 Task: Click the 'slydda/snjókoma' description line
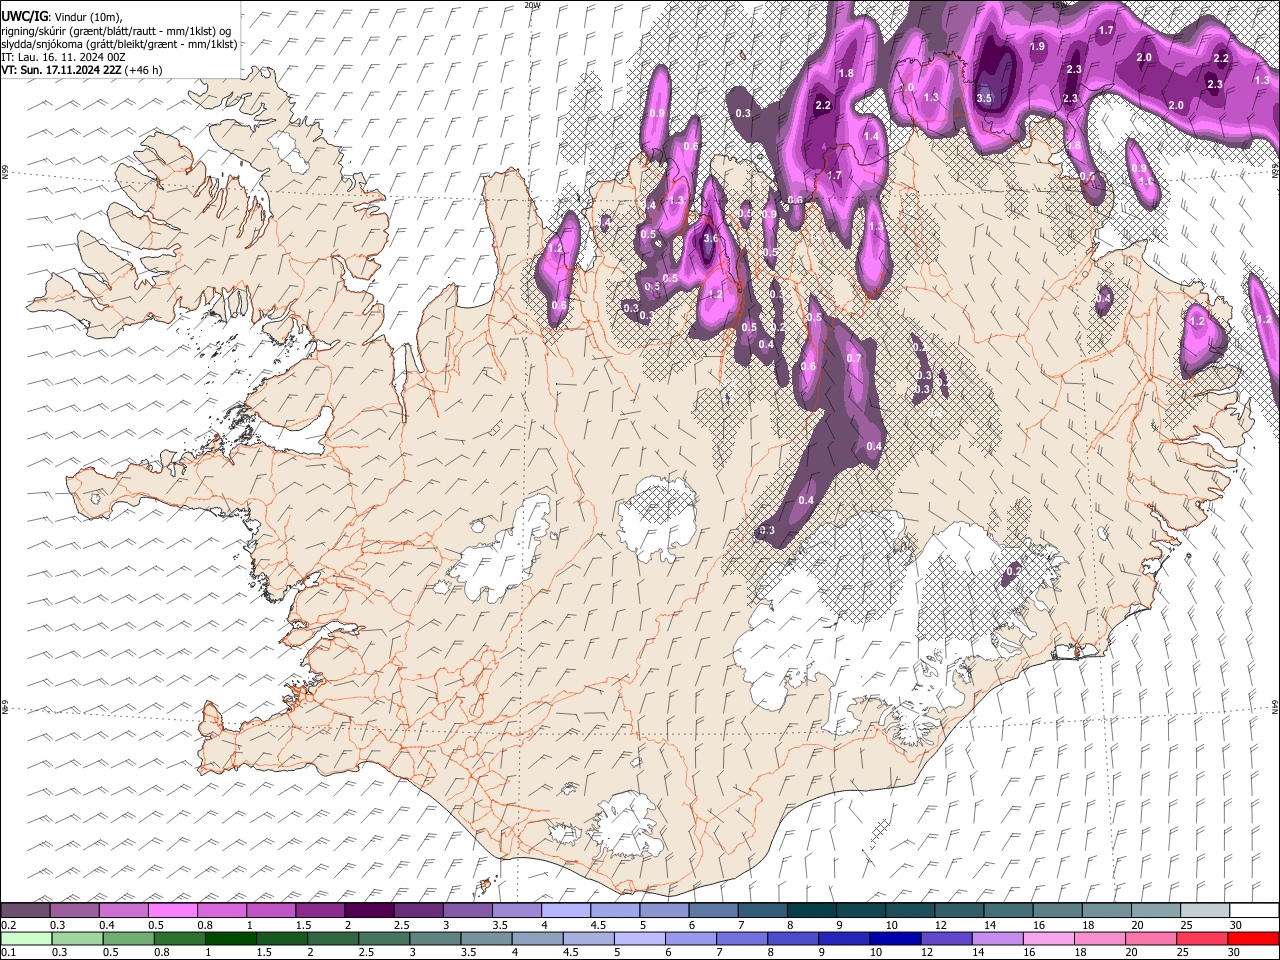point(119,44)
